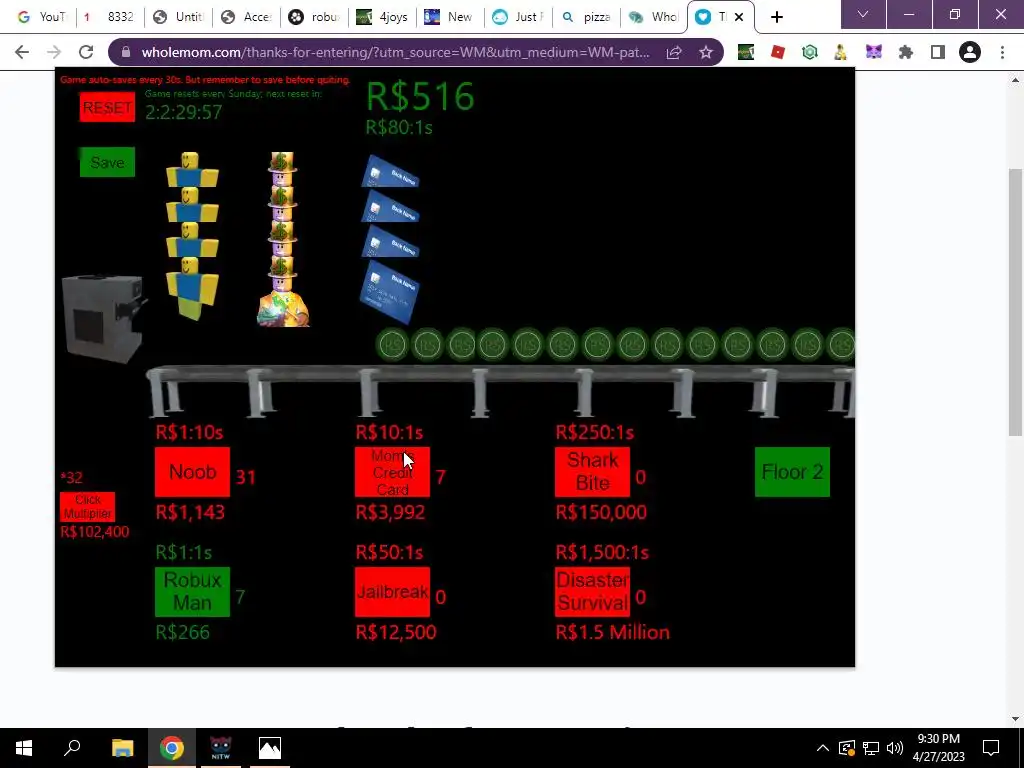Close the active browser tab
Viewport: 1024px width, 768px height.
[739, 17]
